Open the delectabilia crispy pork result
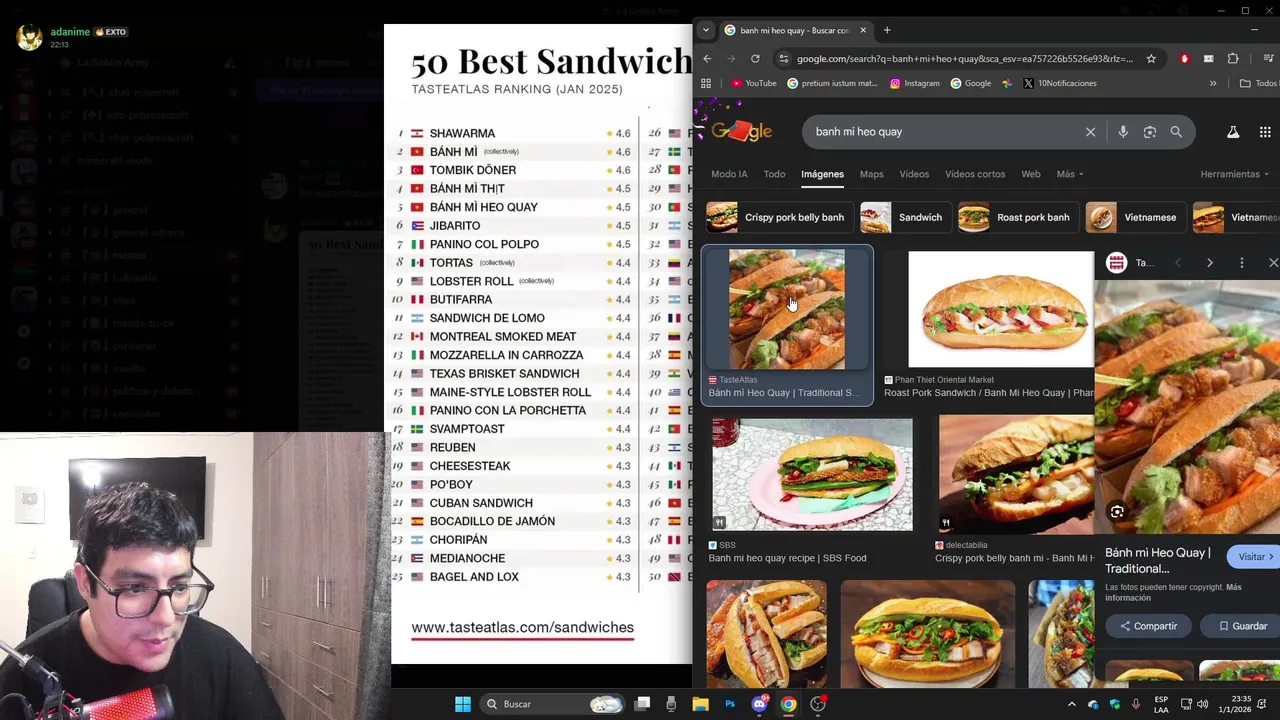The width and height of the screenshot is (1280, 720). (1015, 475)
